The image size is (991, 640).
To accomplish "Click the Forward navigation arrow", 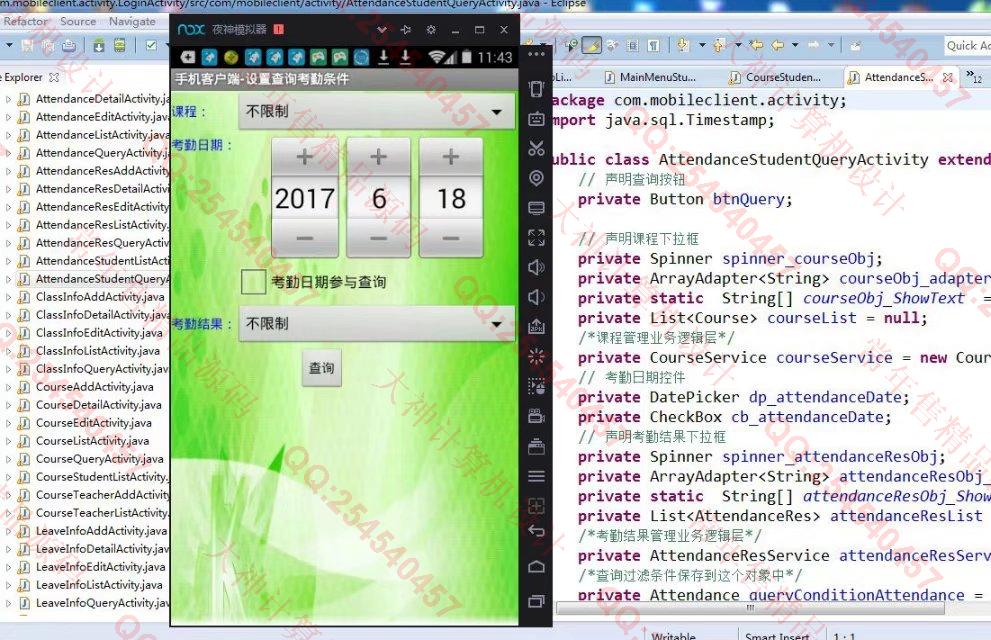I will [x=814, y=45].
